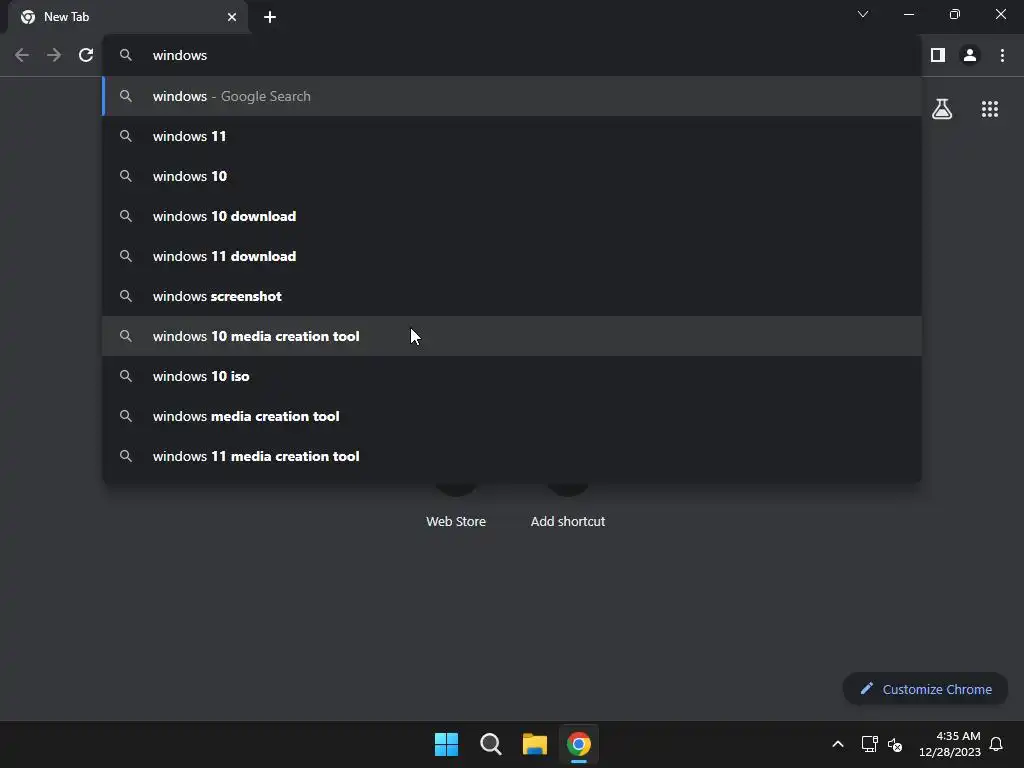Screen dimensions: 1024x768
Task: Click the Chrome taskbar icon
Action: coord(579,744)
